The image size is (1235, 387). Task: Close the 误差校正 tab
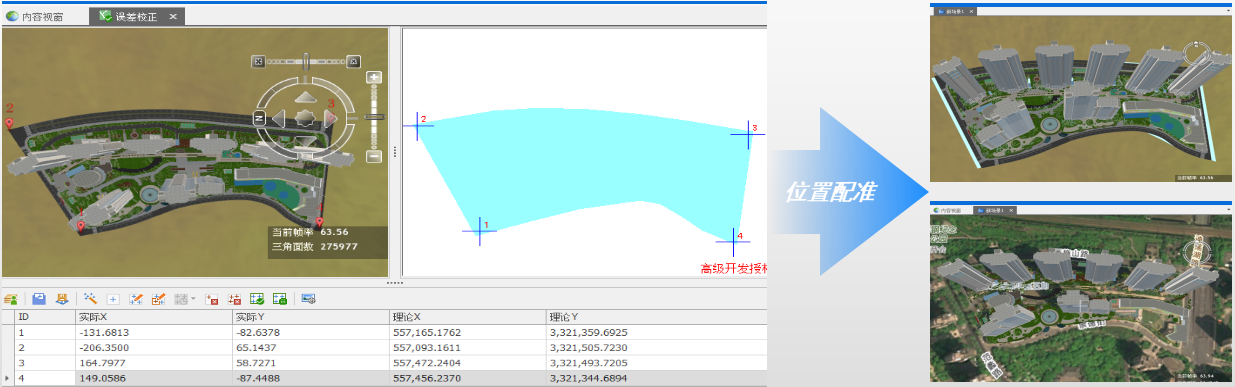tap(173, 17)
